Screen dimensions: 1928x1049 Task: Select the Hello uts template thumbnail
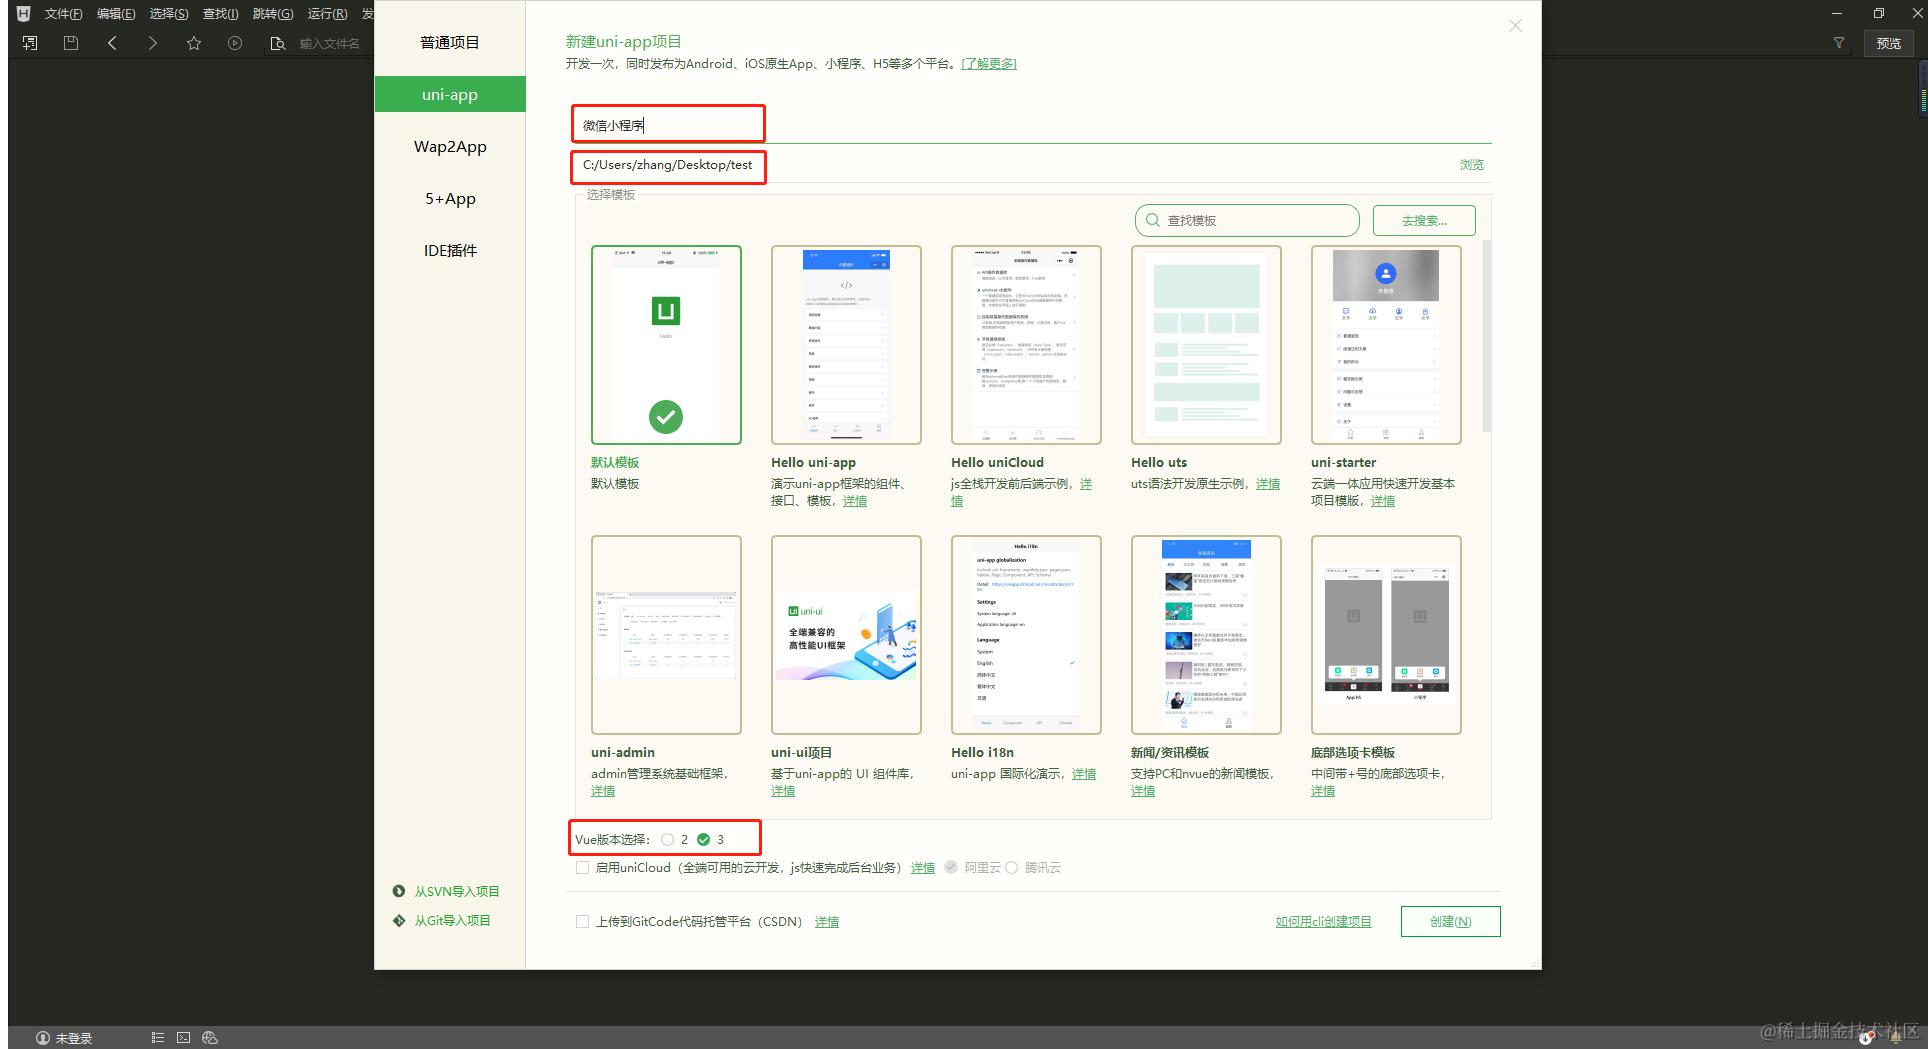pos(1206,345)
